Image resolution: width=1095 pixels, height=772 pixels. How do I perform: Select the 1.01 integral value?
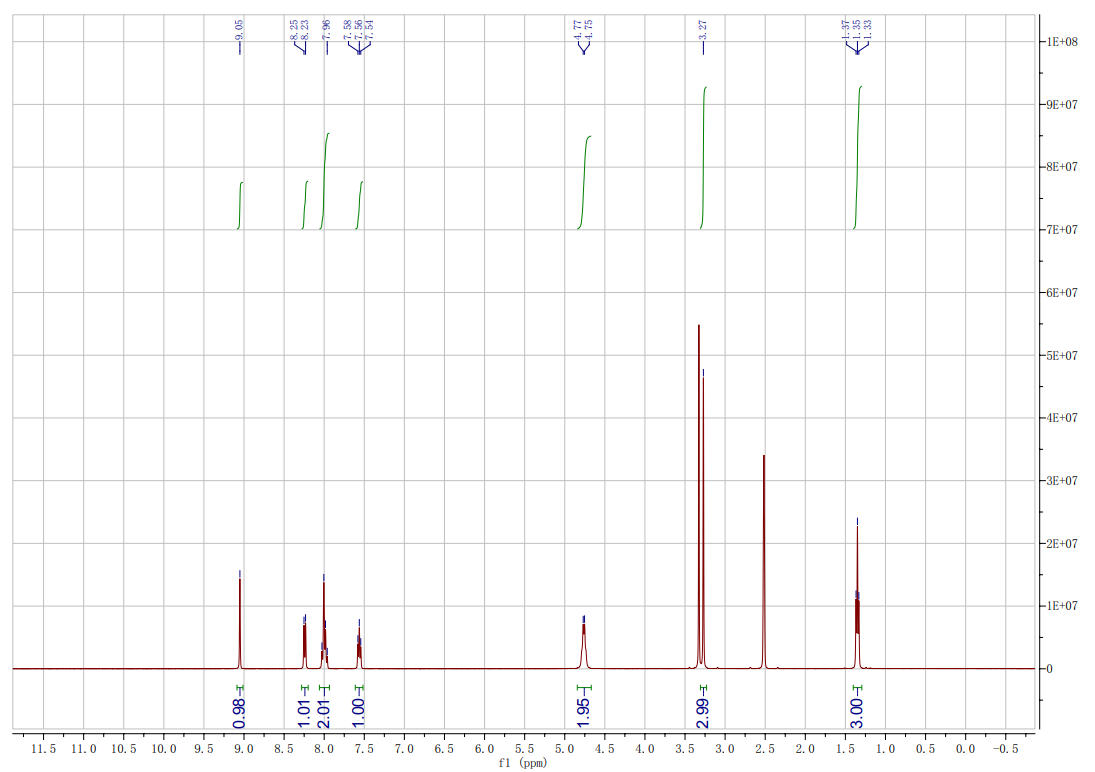(x=304, y=713)
